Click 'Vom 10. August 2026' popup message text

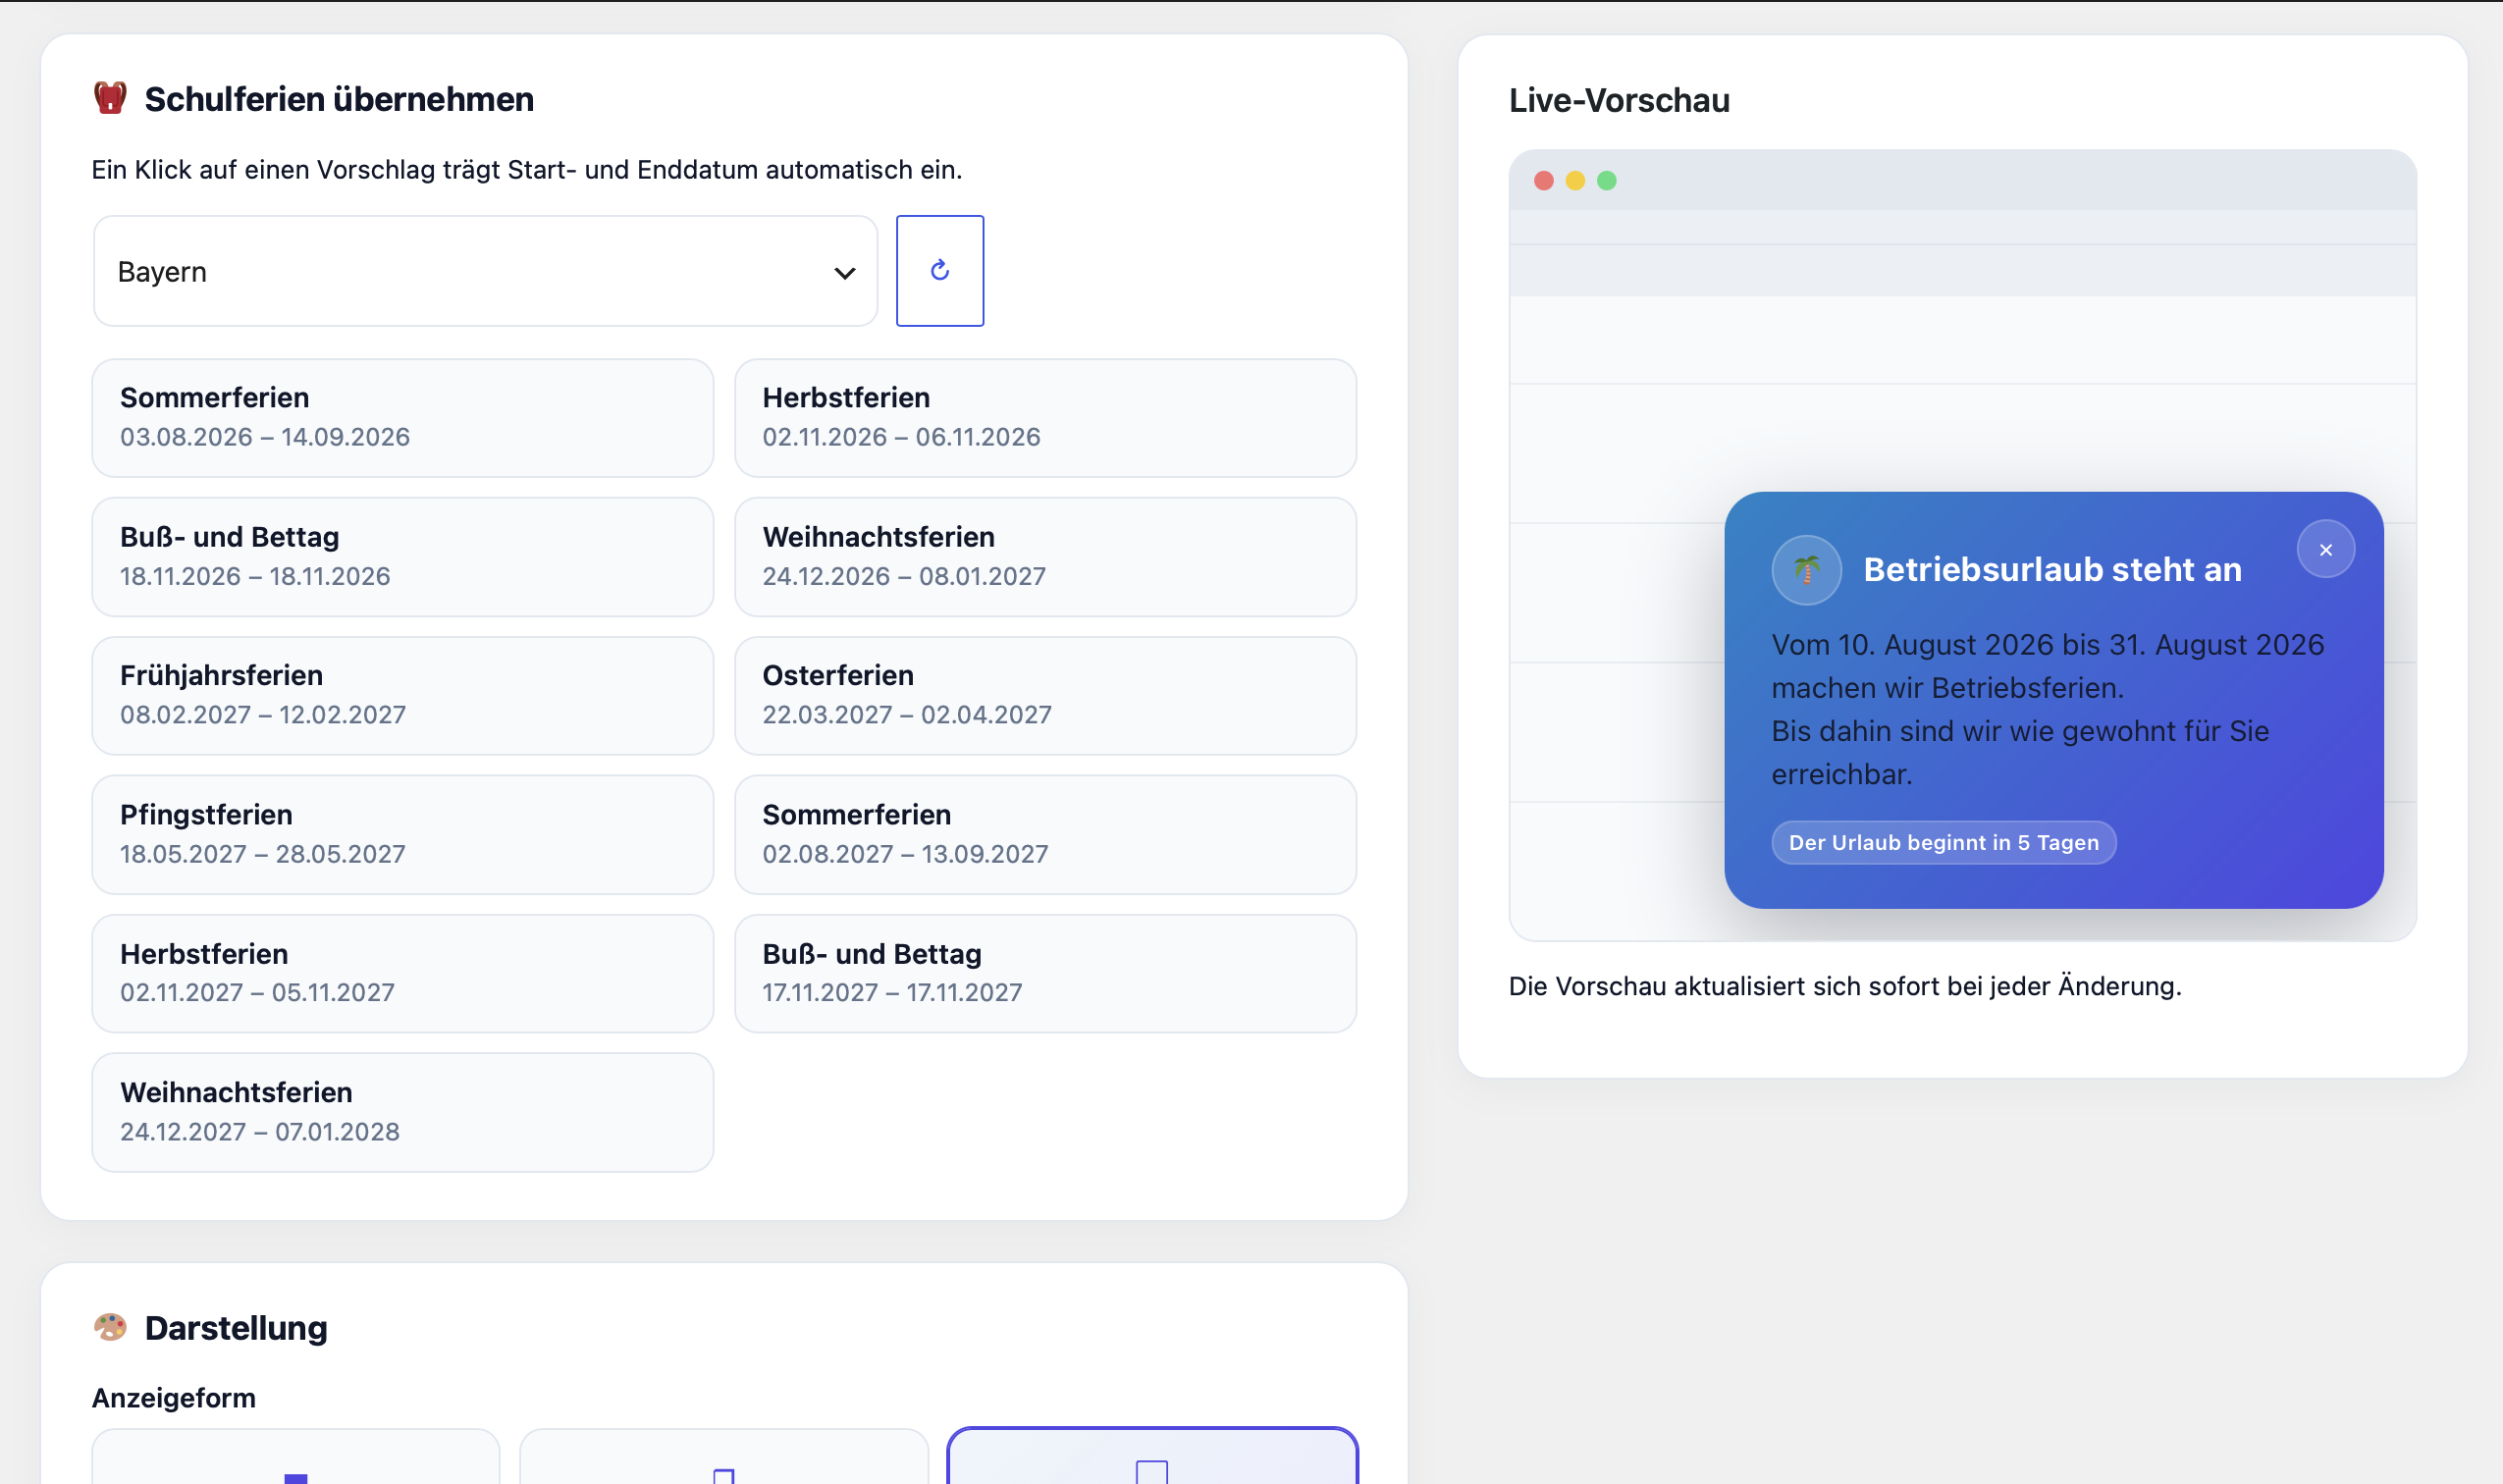pos(2047,709)
